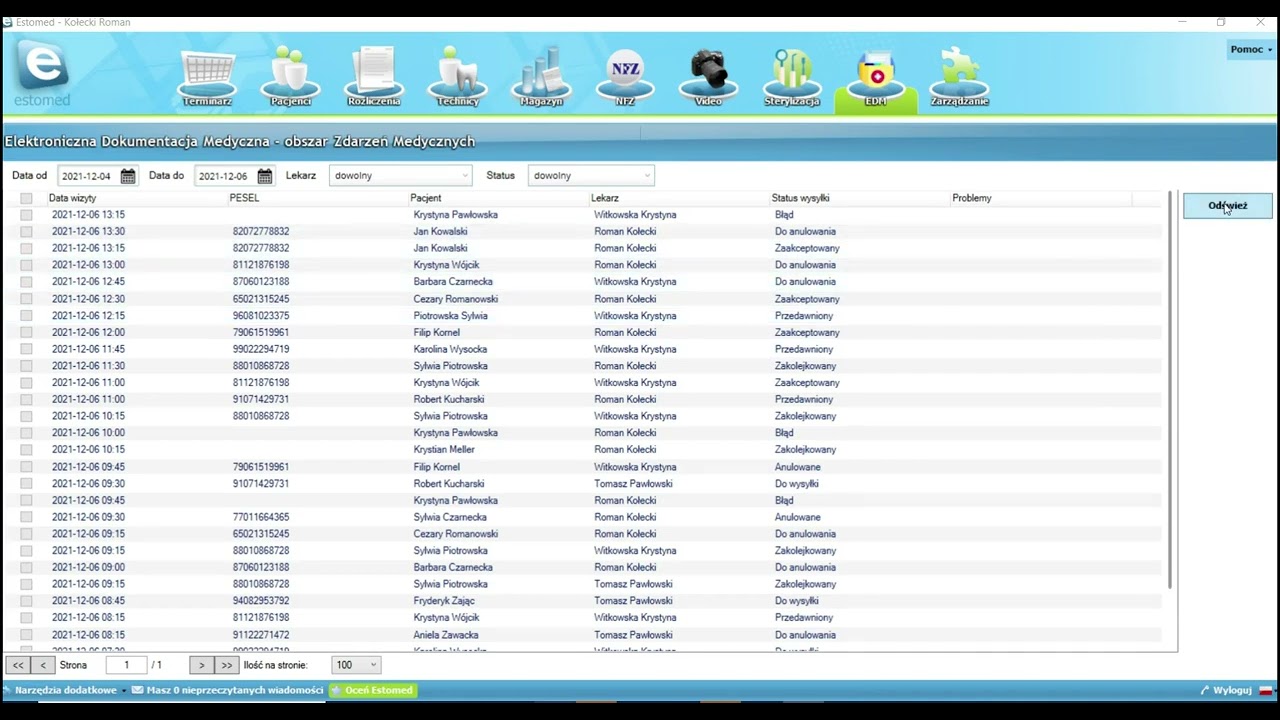This screenshot has width=1280, height=720.
Task: Click the Wyloguj logout link
Action: click(x=1227, y=690)
